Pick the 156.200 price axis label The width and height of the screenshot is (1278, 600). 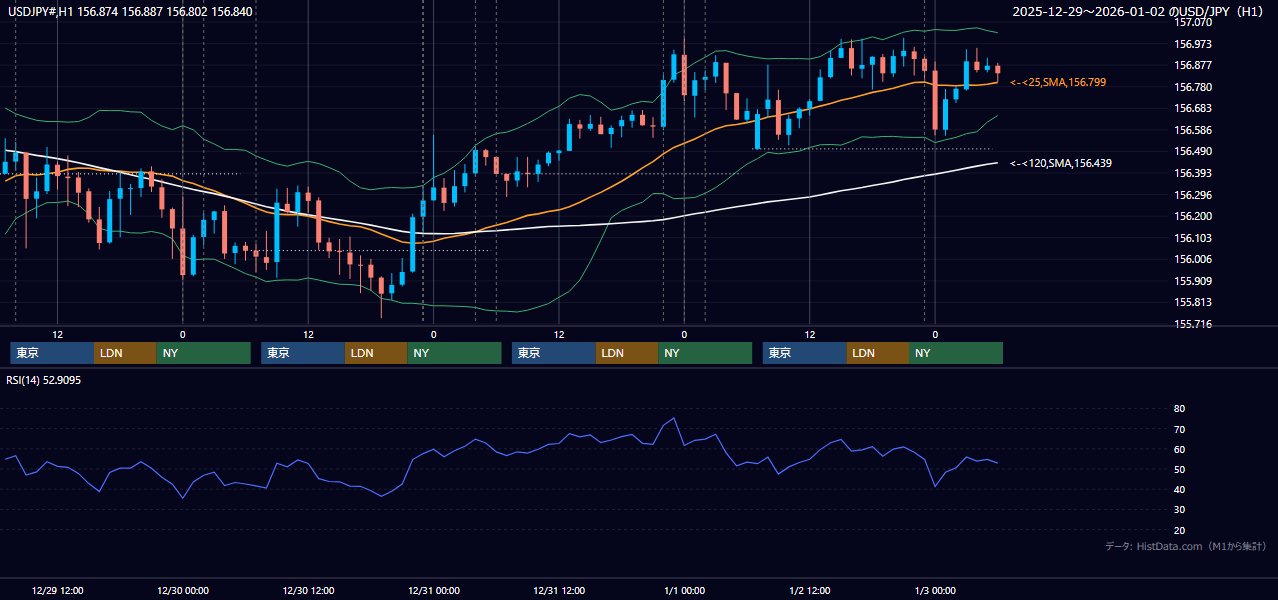[x=1192, y=216]
